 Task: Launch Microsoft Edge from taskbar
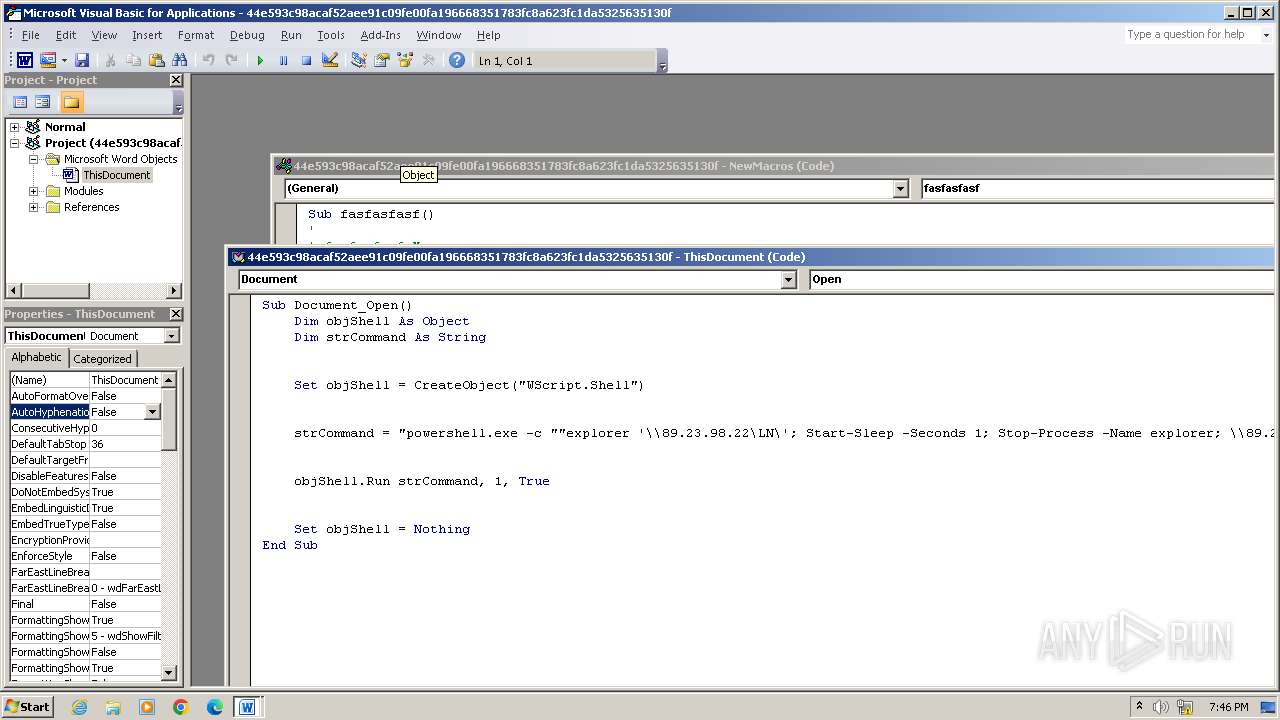click(x=215, y=707)
